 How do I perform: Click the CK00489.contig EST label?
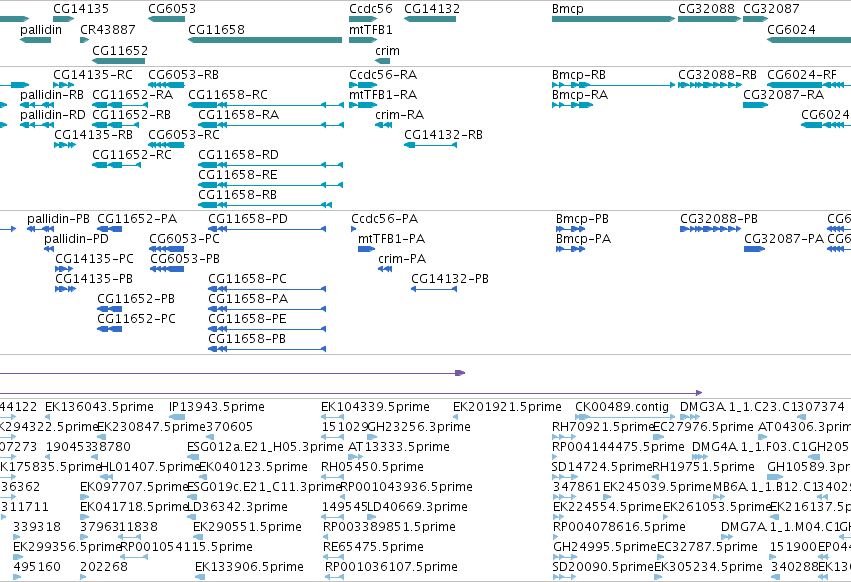[621, 407]
